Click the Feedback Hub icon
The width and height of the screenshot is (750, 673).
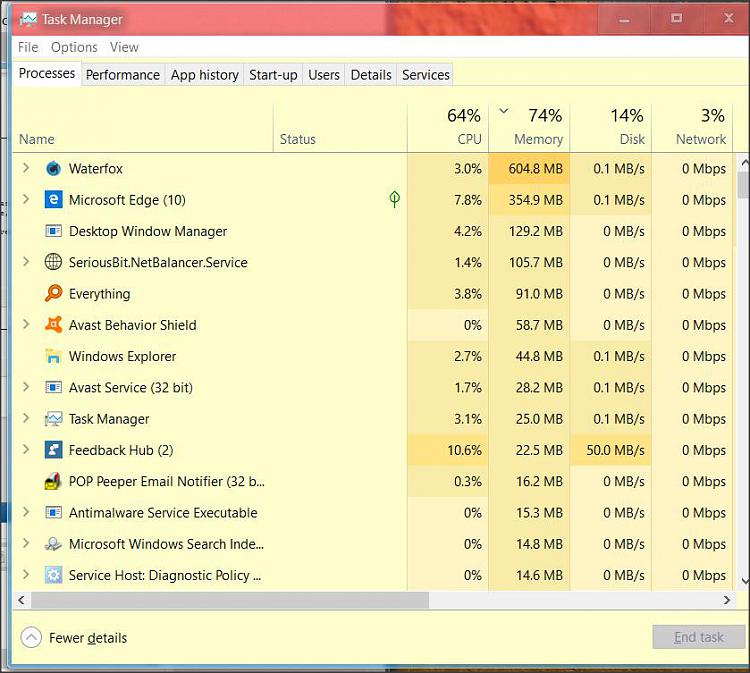coord(53,450)
